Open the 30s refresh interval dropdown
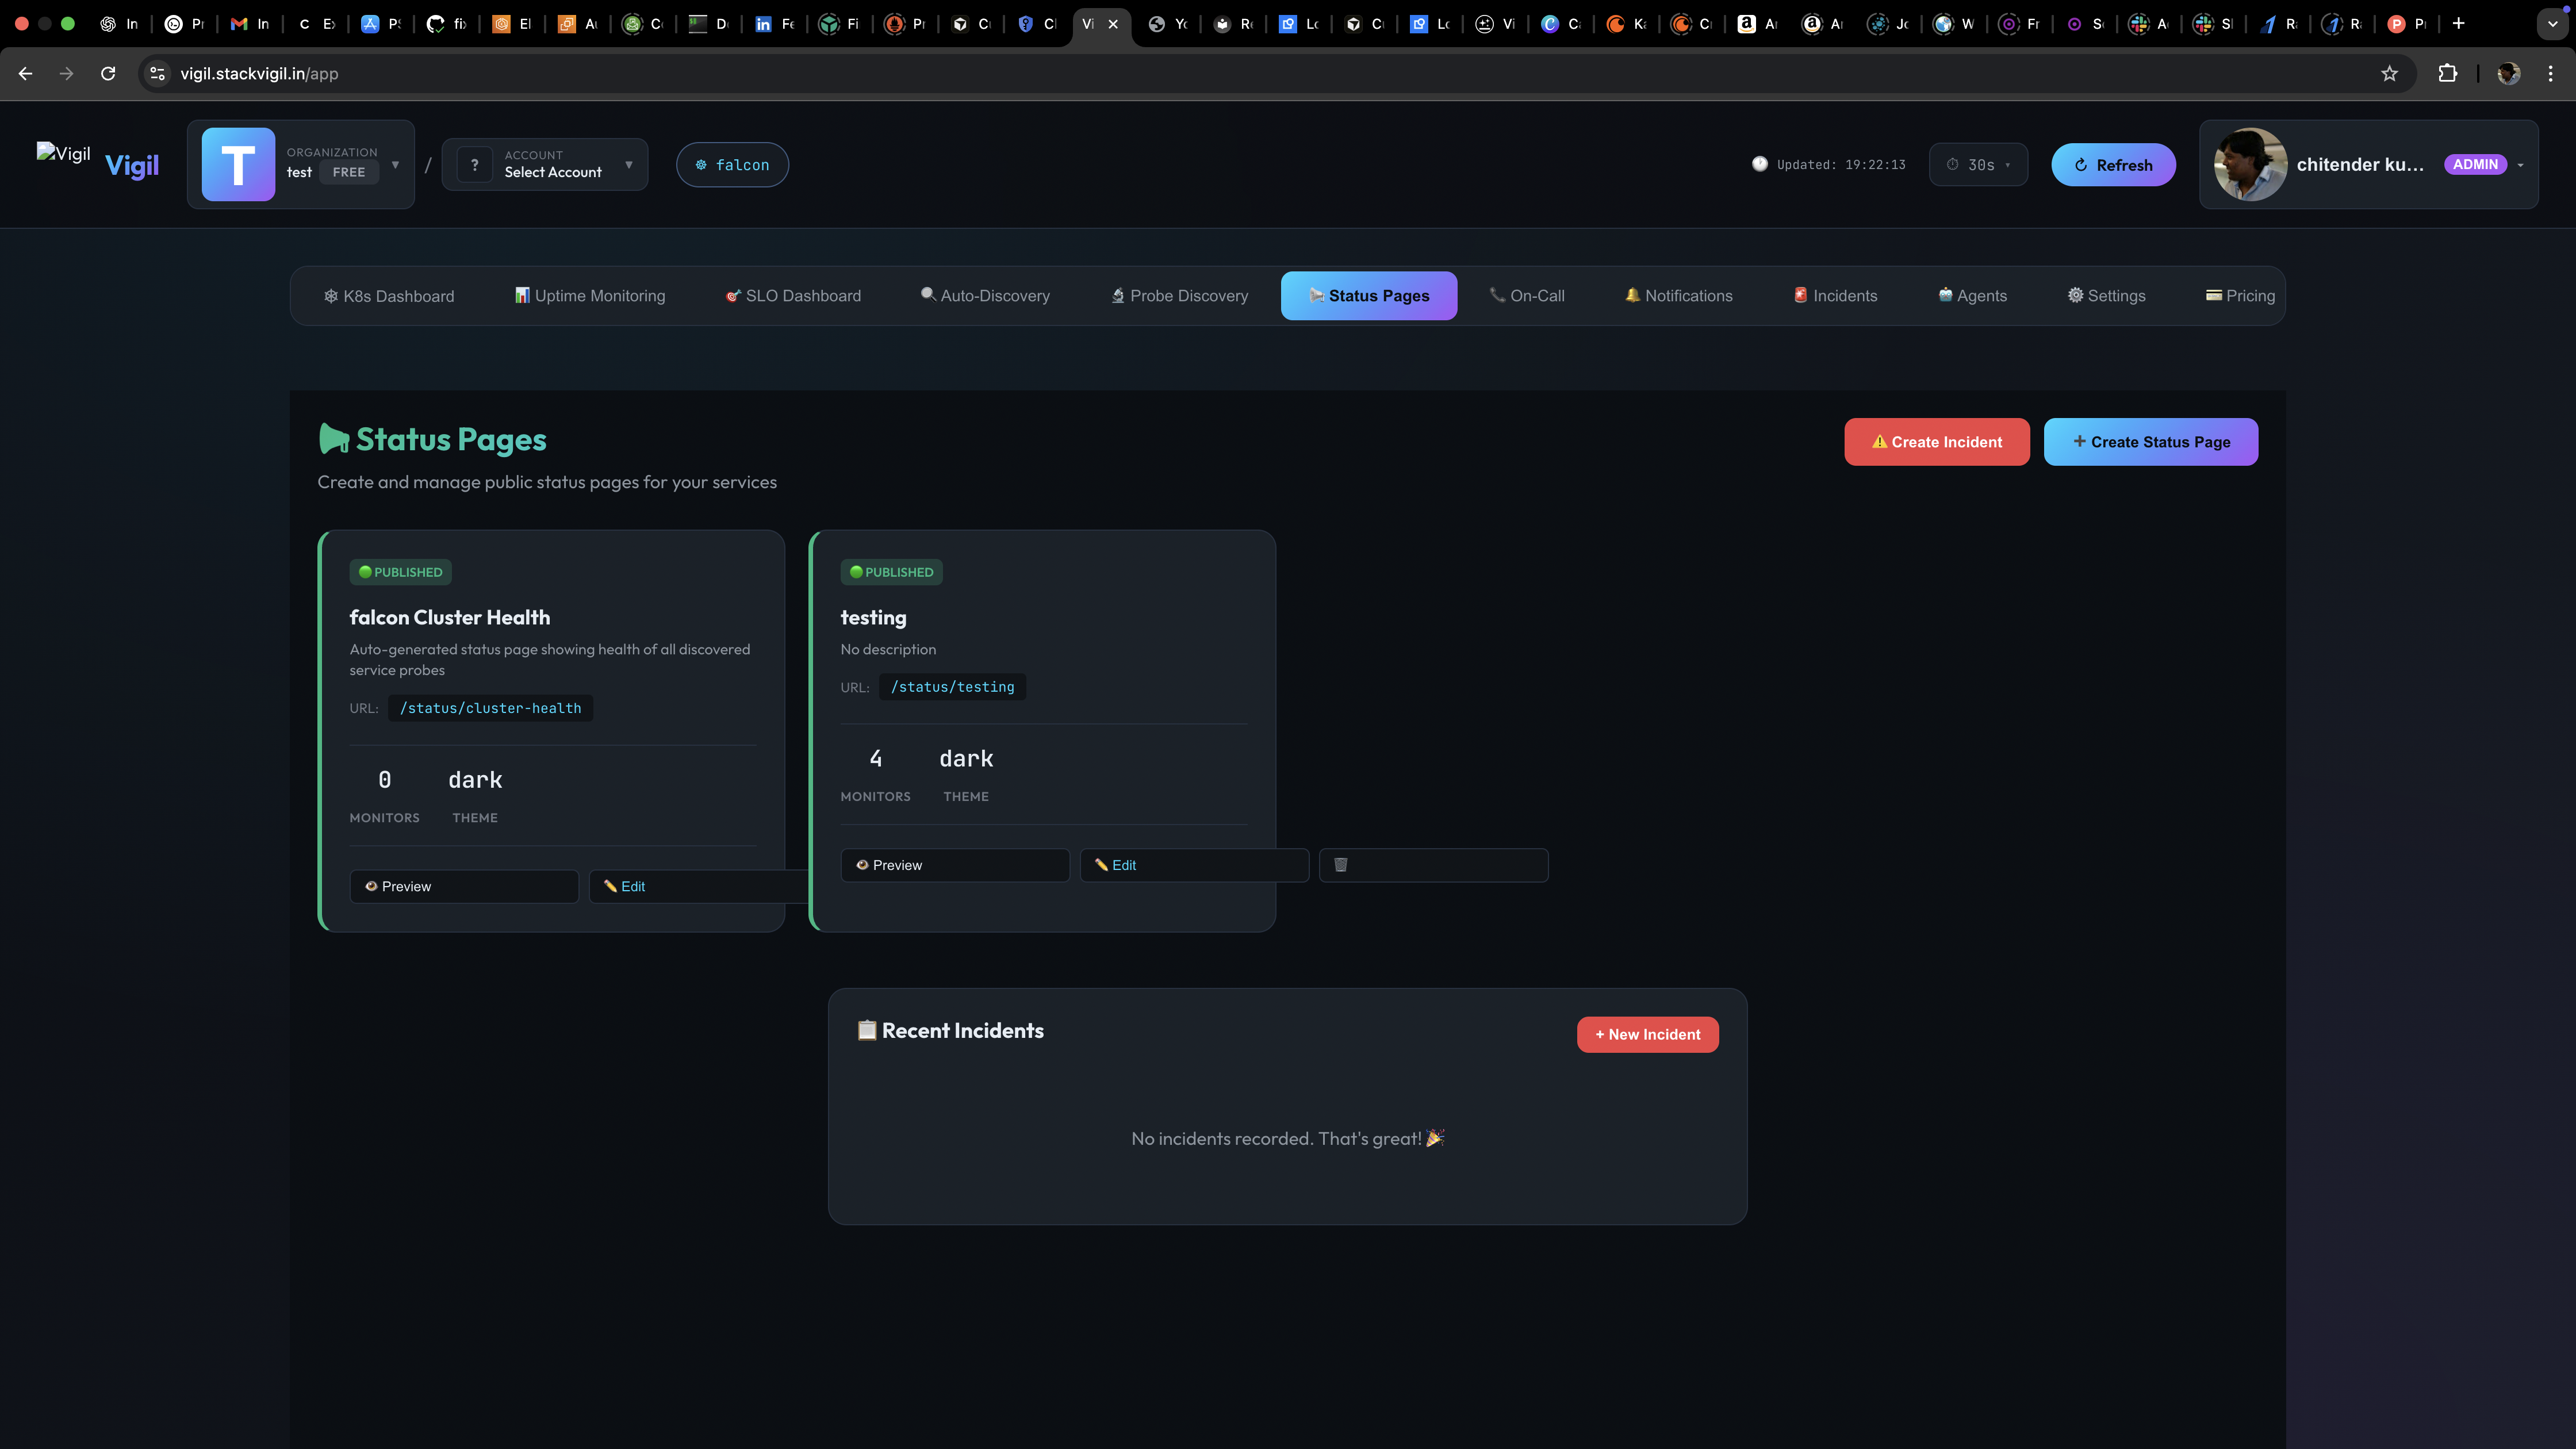The width and height of the screenshot is (2576, 1449). click(x=1978, y=165)
